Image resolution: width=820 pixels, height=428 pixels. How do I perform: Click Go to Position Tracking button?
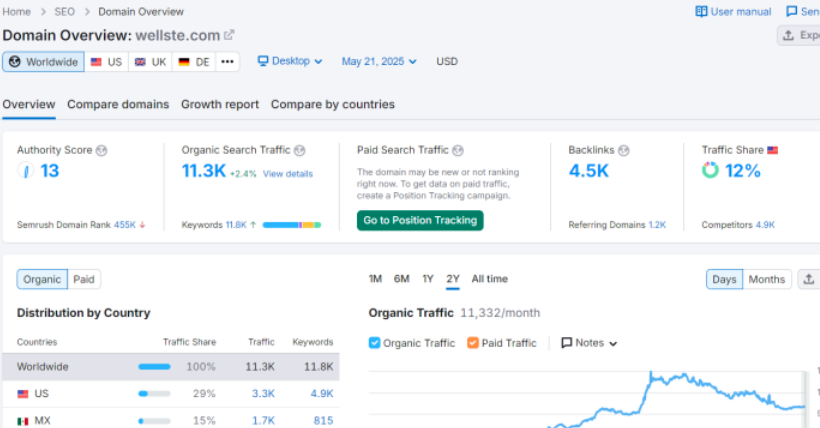click(x=420, y=220)
